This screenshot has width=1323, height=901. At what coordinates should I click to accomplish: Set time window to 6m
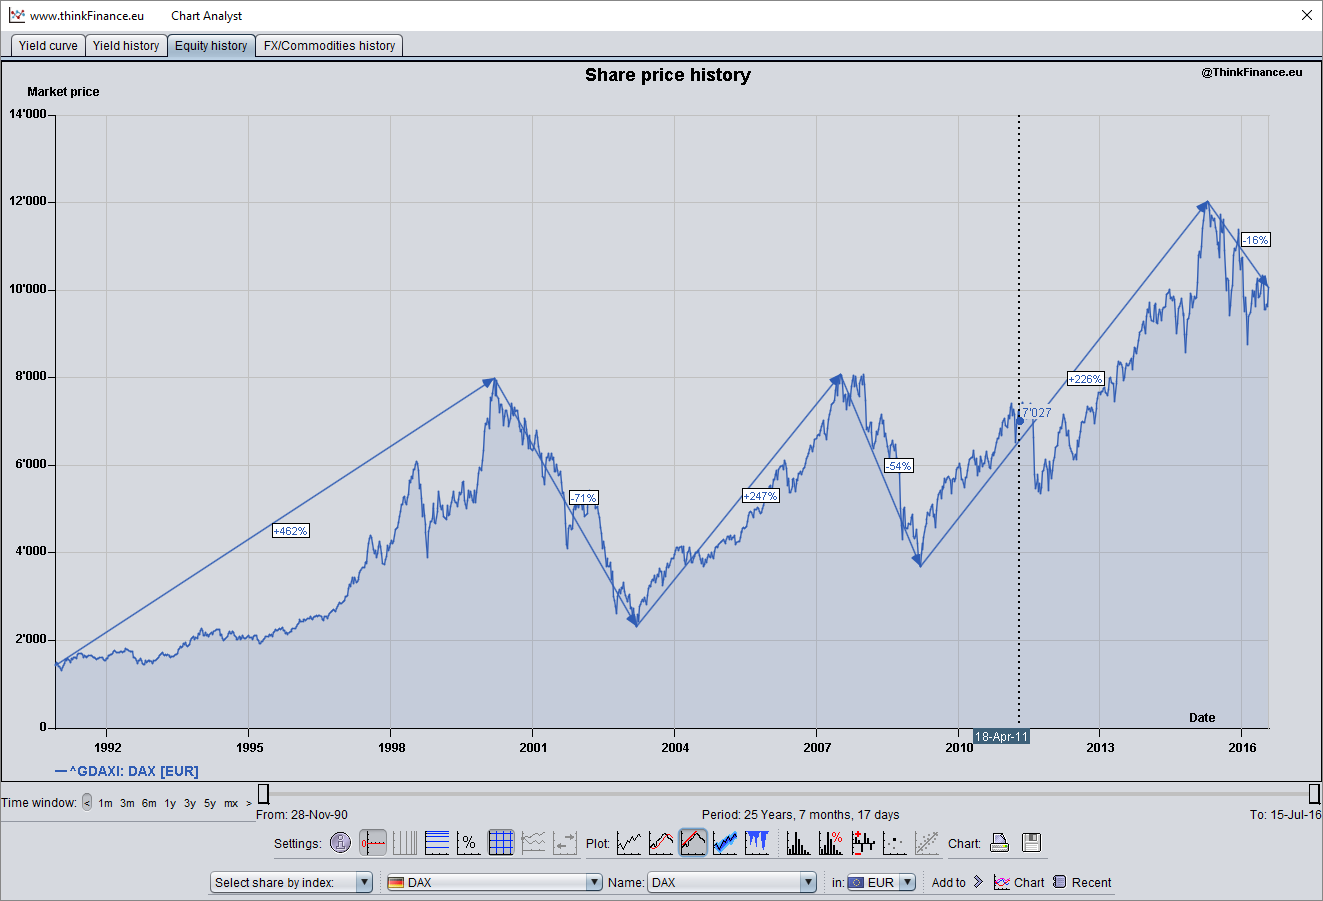[149, 803]
